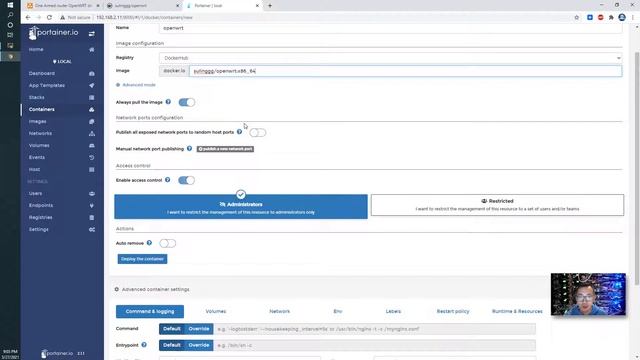Toggle publish all exposed ports to random host ports
The image size is (640, 360).
(x=258, y=133)
